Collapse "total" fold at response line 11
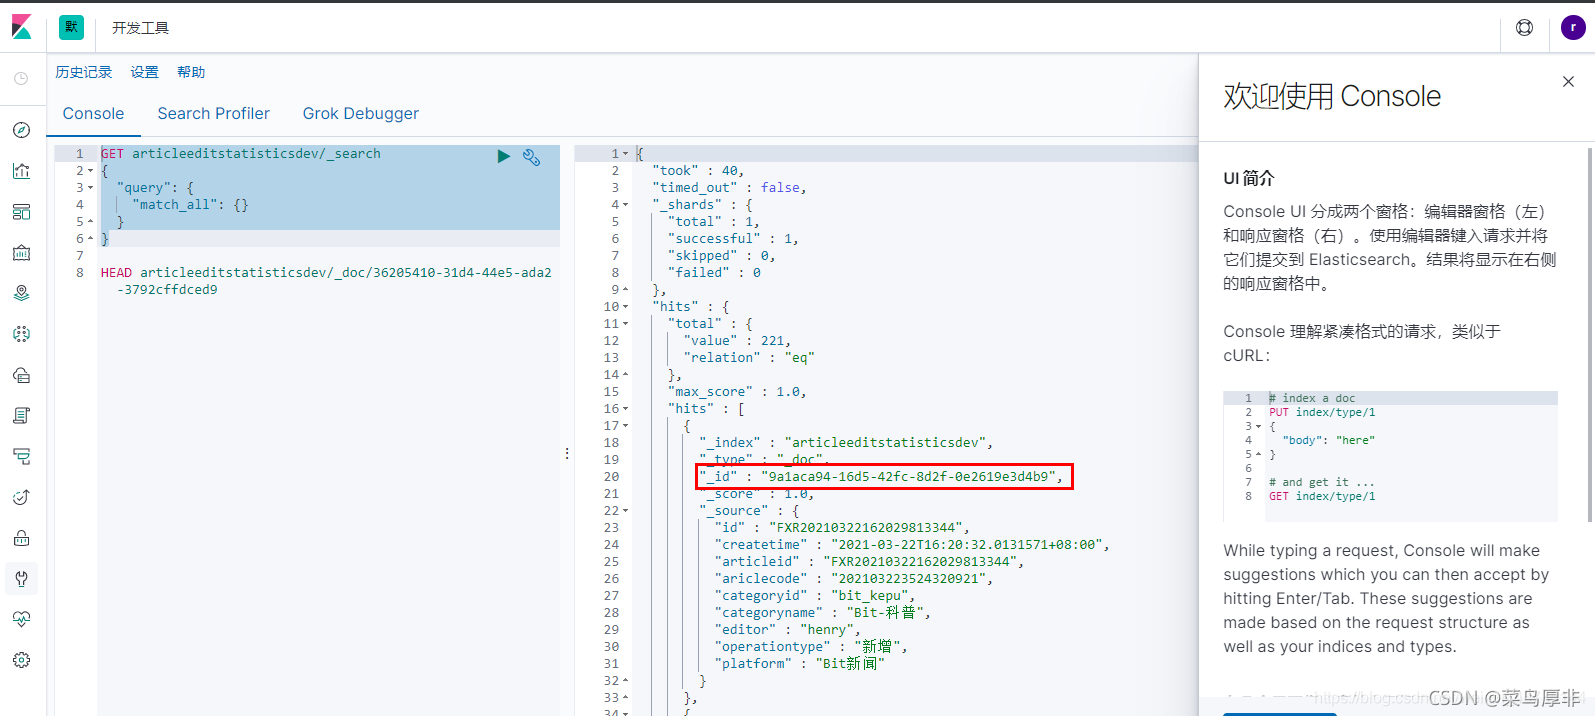This screenshot has width=1595, height=716. [626, 324]
